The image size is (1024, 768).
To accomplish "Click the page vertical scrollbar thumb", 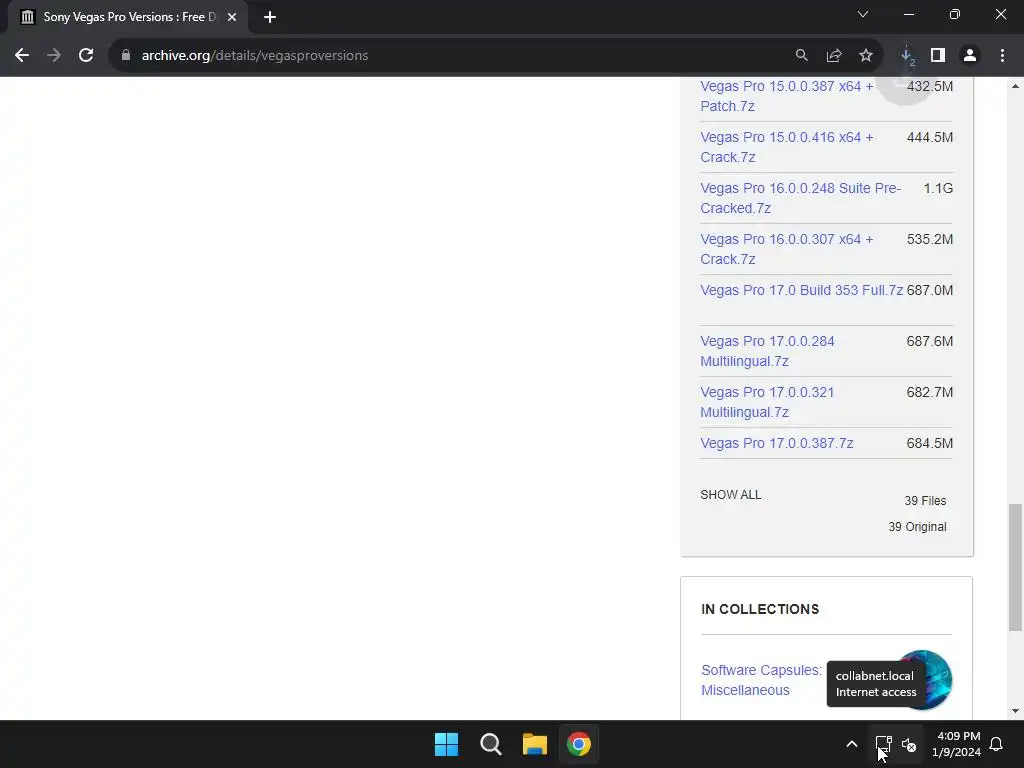I will point(1015,568).
